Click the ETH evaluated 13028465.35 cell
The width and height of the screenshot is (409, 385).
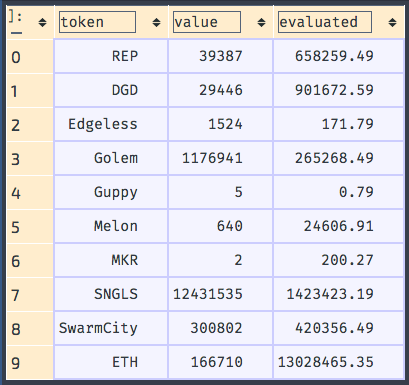coord(338,362)
